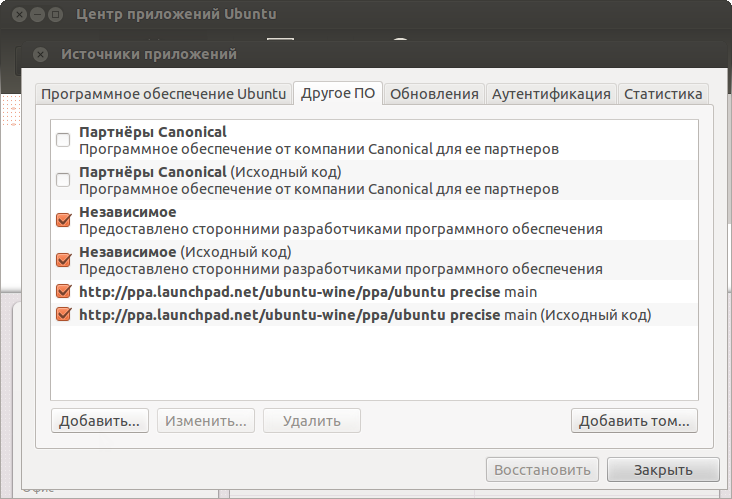
Task: Open the Обновления tab
Action: (x=434, y=94)
